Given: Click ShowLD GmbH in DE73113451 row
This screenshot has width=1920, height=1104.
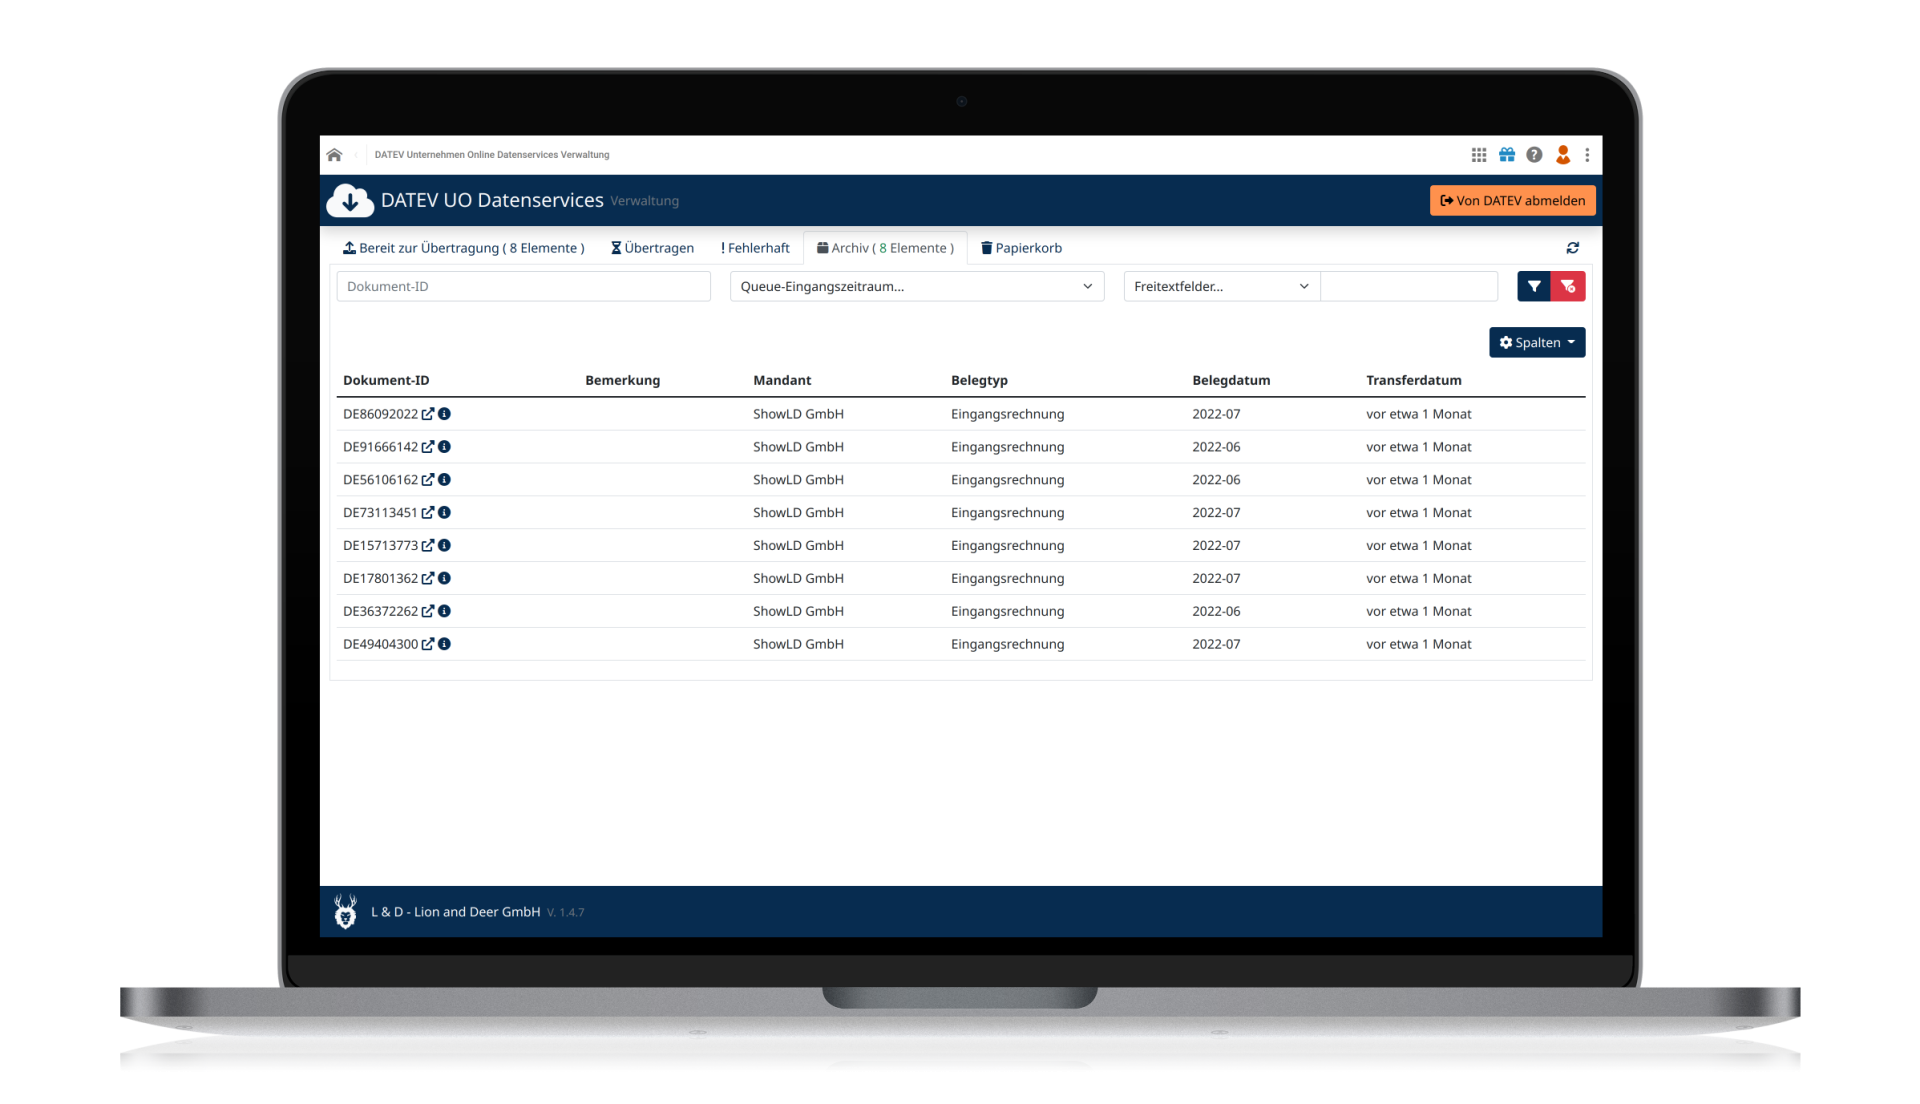Looking at the screenshot, I should pos(798,513).
